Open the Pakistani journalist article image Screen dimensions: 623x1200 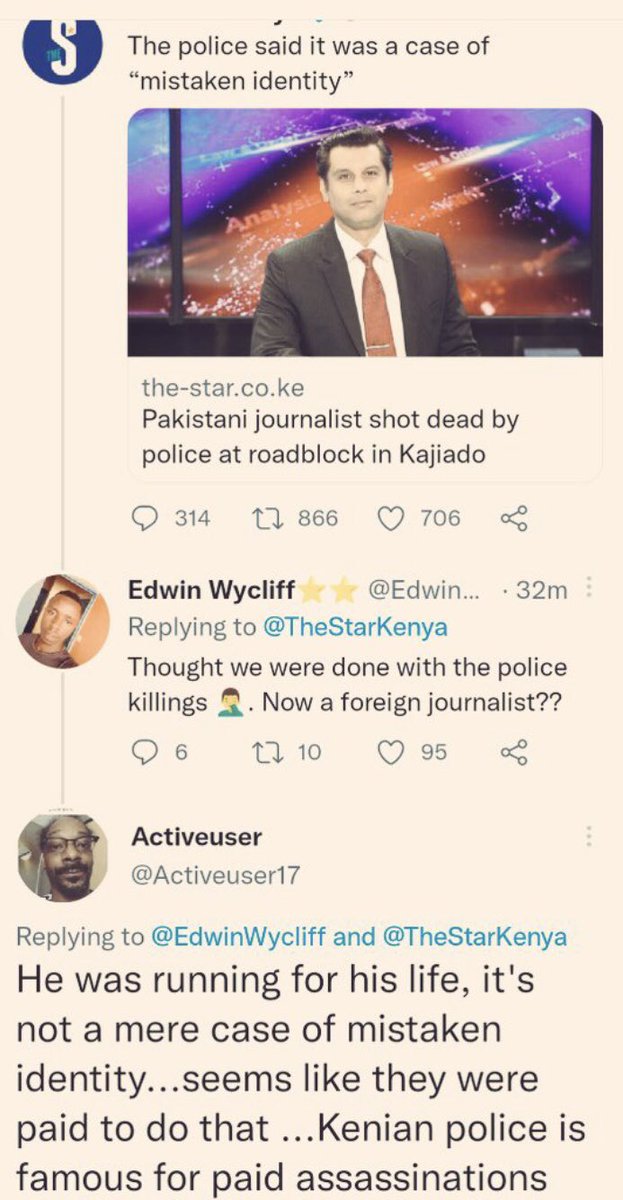pyautogui.click(x=365, y=233)
